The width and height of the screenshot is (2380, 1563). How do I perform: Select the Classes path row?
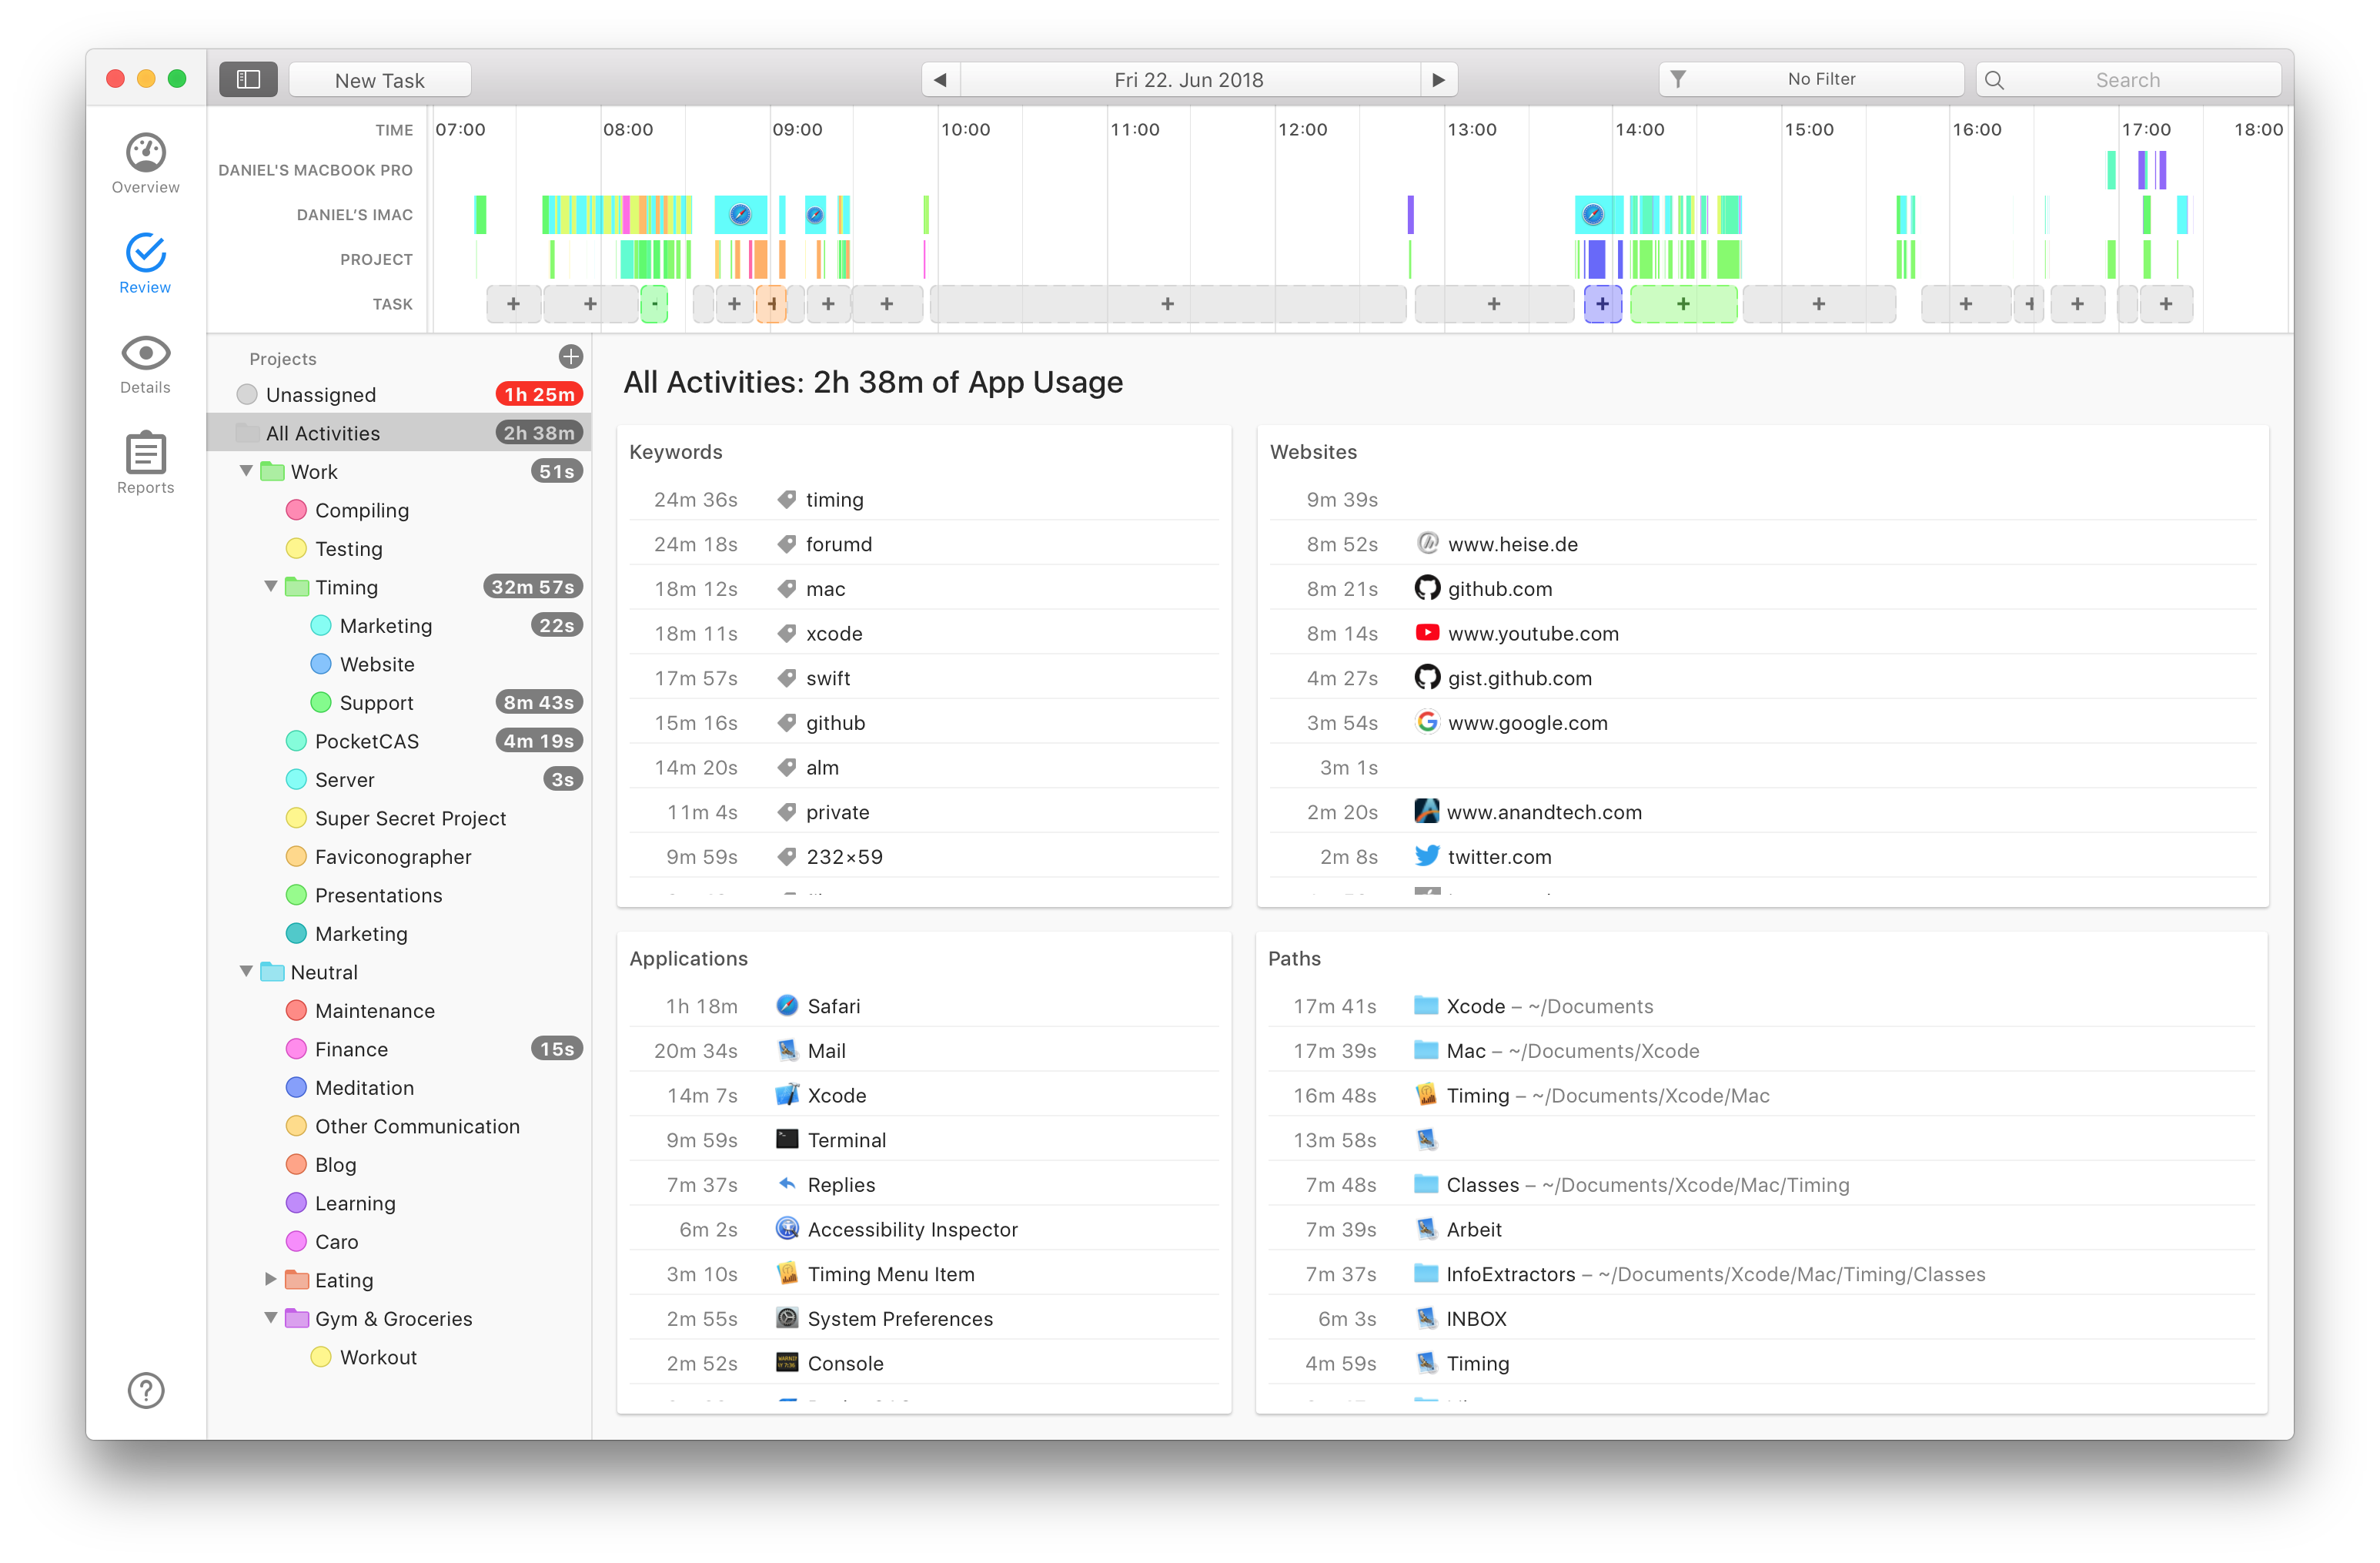(1761, 1184)
